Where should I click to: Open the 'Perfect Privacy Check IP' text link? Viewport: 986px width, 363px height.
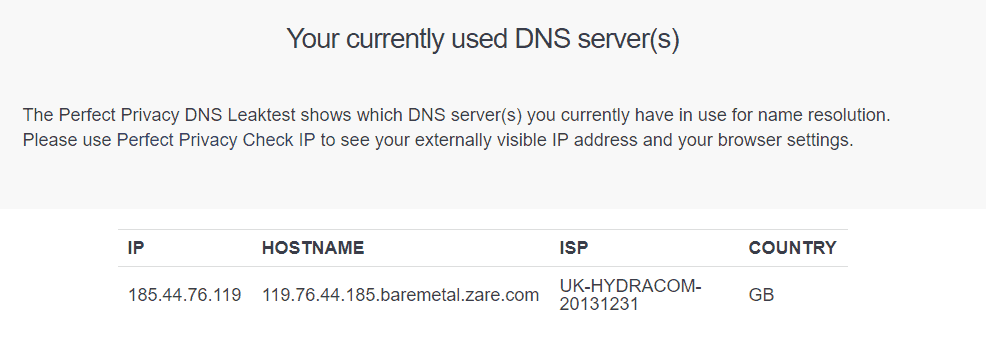[x=216, y=140]
